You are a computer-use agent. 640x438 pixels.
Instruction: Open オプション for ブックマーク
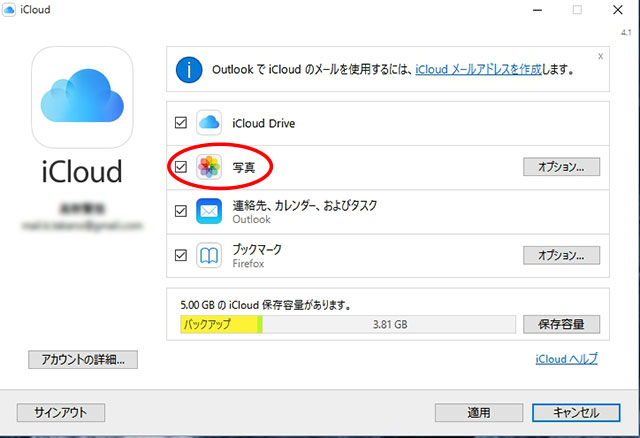pos(561,255)
